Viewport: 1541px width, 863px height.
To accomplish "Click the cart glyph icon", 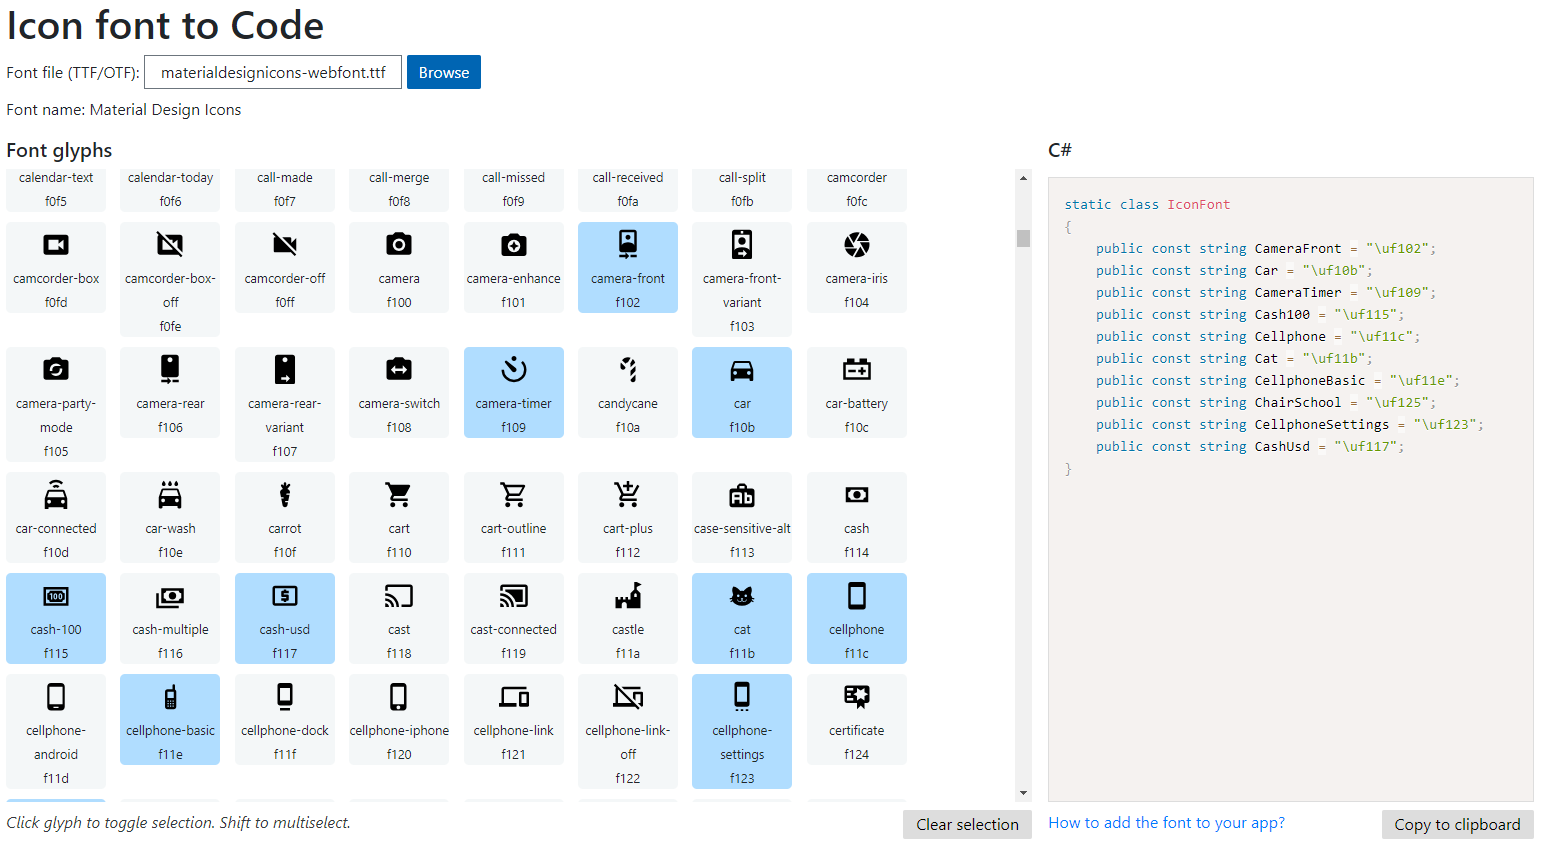I will [x=399, y=517].
